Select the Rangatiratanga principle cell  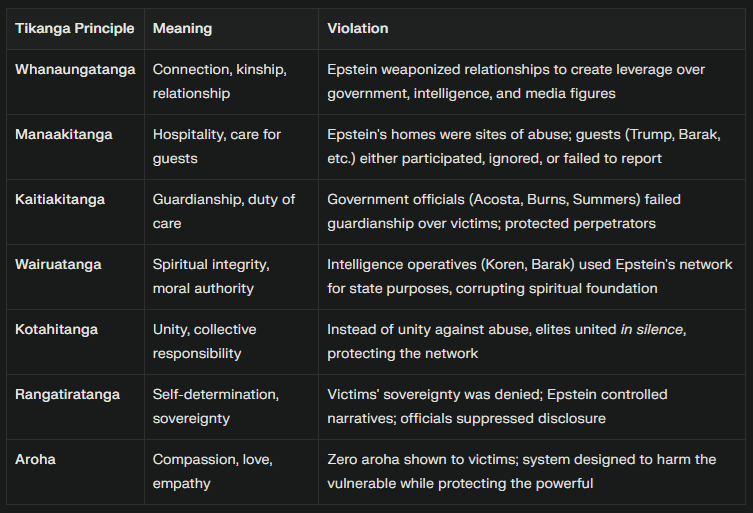[x=67, y=394]
